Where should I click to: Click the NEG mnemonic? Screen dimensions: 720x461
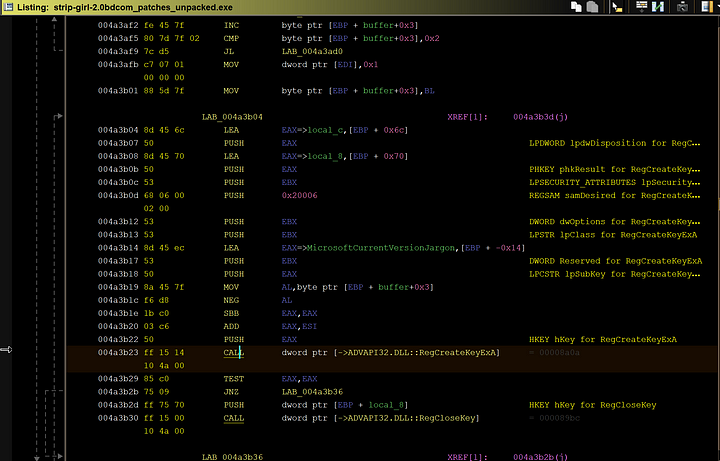[231, 300]
